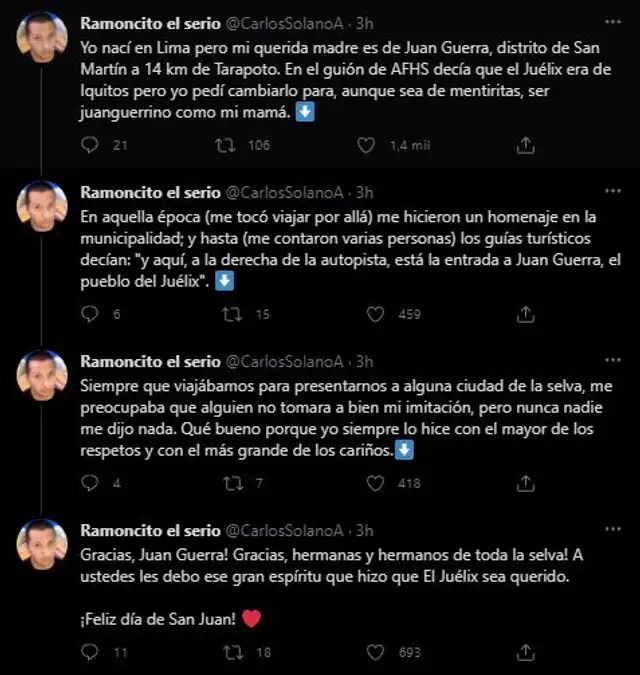Open the Ramoncito el serio name on the last tweet
This screenshot has height=675, width=640.
pos(150,530)
